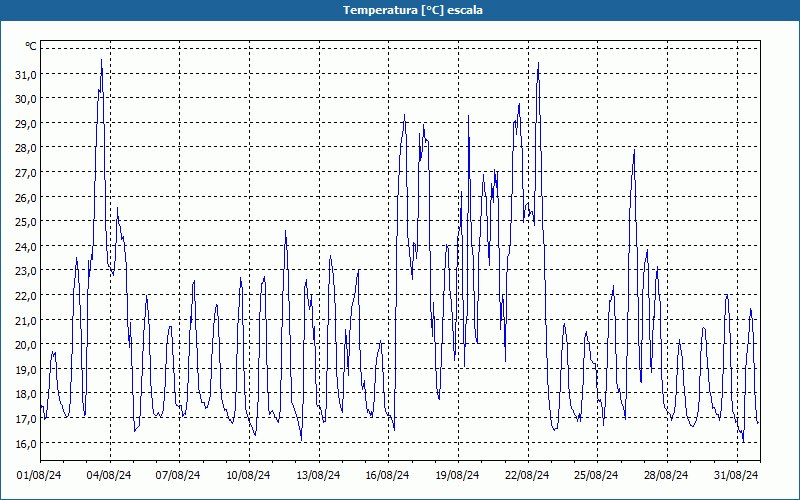This screenshot has height=500, width=800.
Task: Select the 21,0 y-axis label
Action: 26,320
